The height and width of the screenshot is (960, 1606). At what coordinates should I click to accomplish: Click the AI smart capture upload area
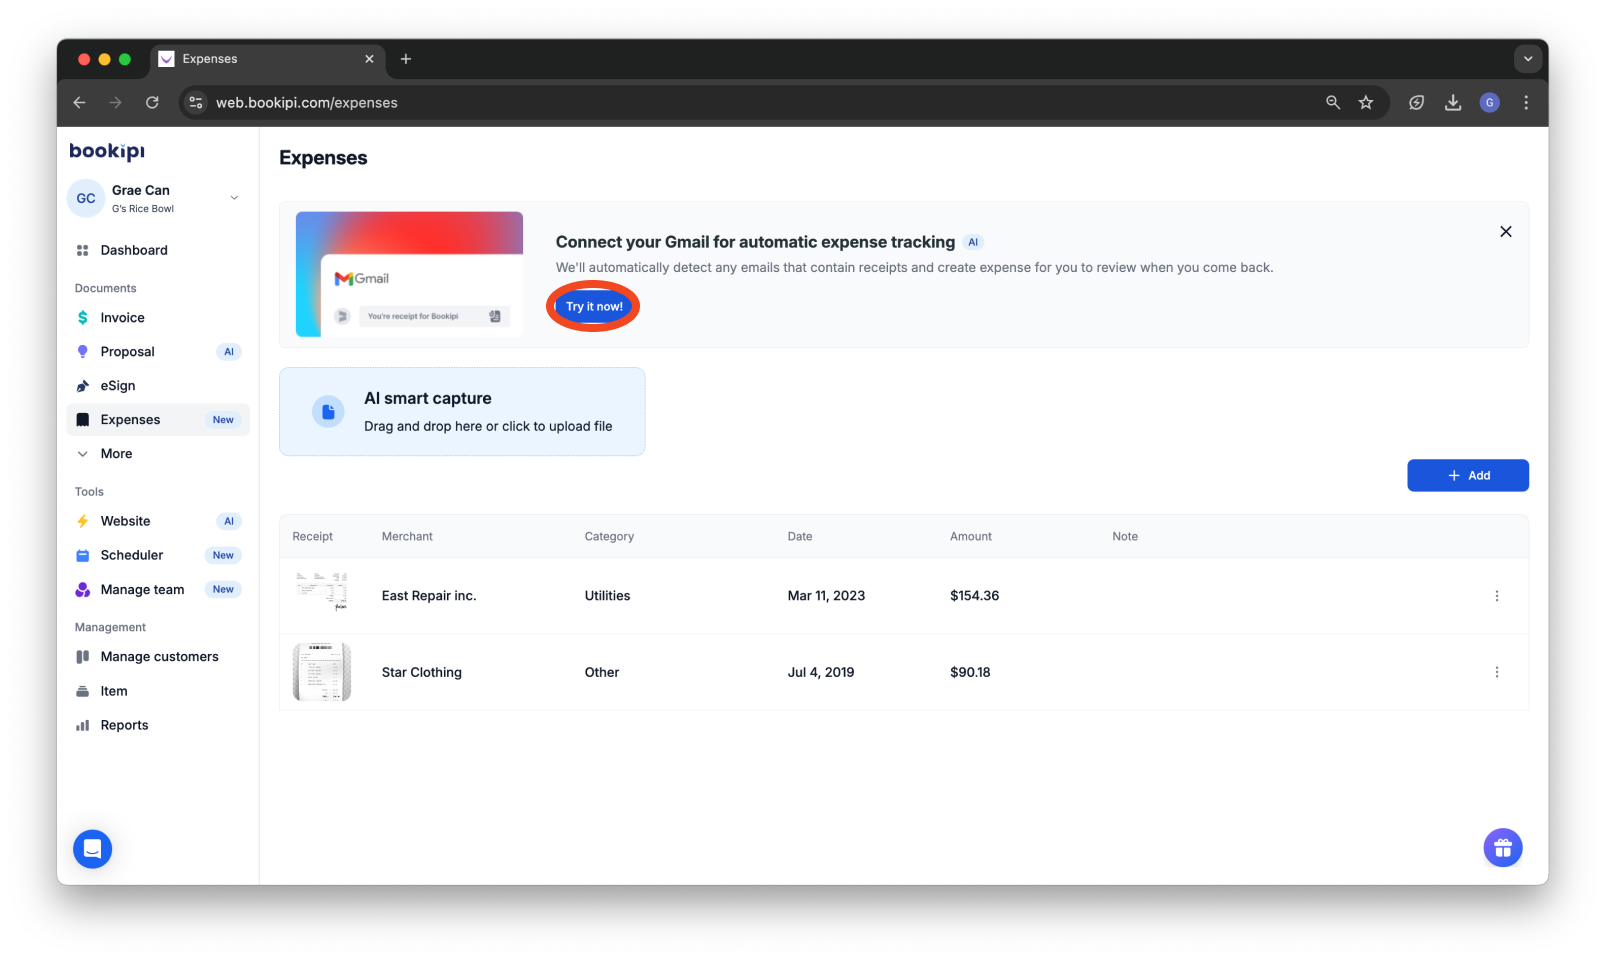(462, 411)
